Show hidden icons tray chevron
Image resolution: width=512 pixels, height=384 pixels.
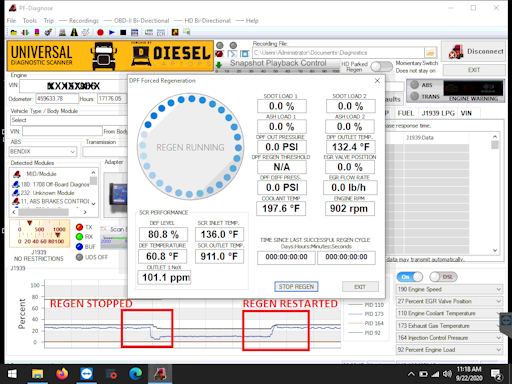click(411, 374)
